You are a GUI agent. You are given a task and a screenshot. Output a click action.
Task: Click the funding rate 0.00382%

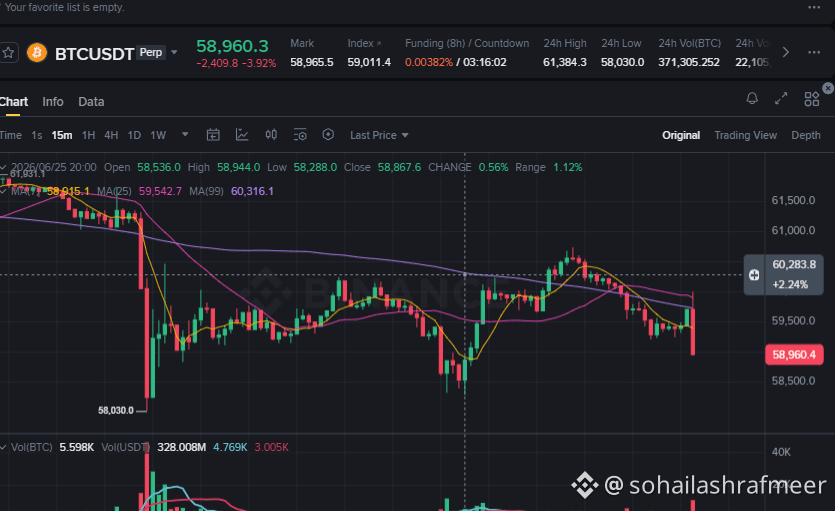click(x=429, y=62)
